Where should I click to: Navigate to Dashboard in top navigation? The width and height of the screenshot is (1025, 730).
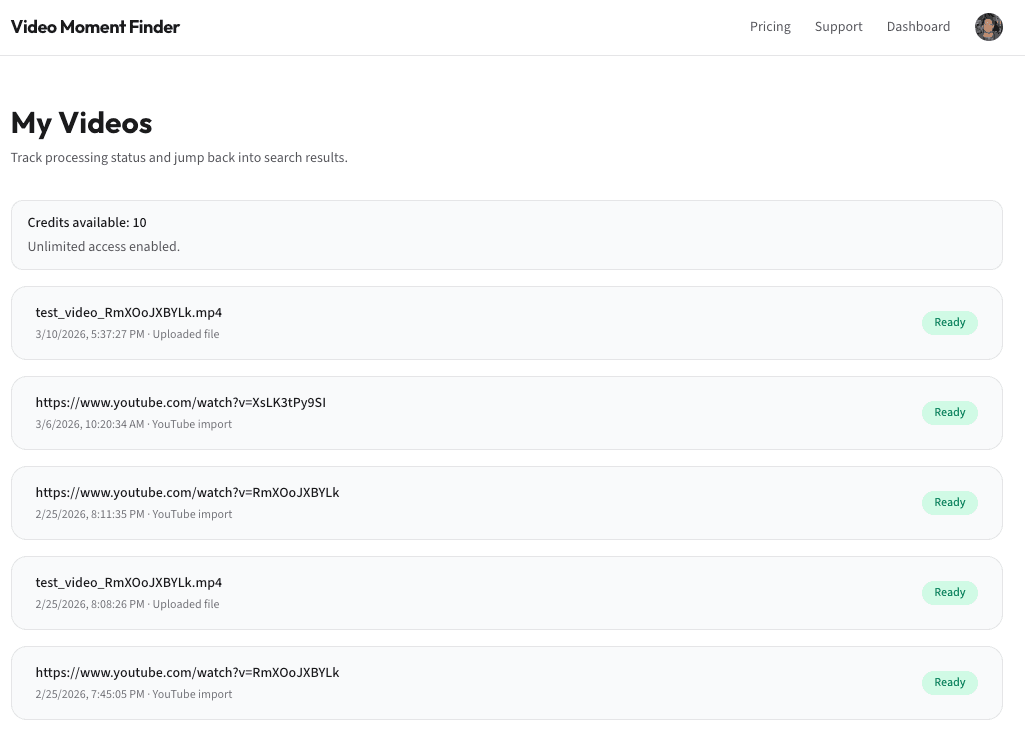tap(918, 27)
